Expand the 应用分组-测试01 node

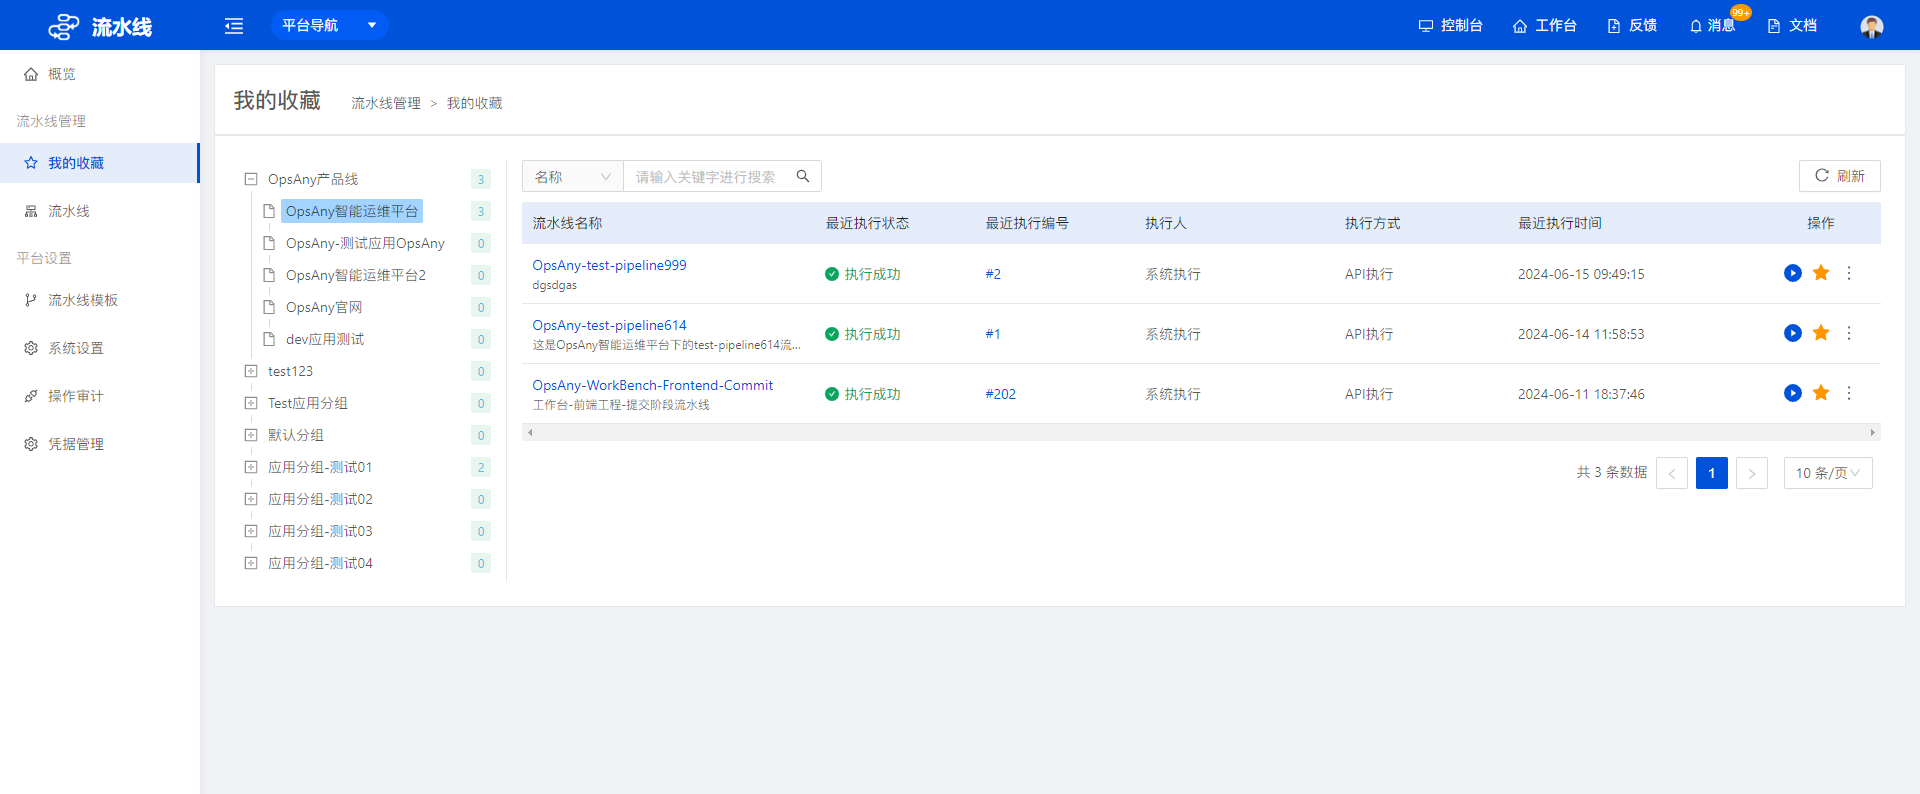tap(251, 467)
